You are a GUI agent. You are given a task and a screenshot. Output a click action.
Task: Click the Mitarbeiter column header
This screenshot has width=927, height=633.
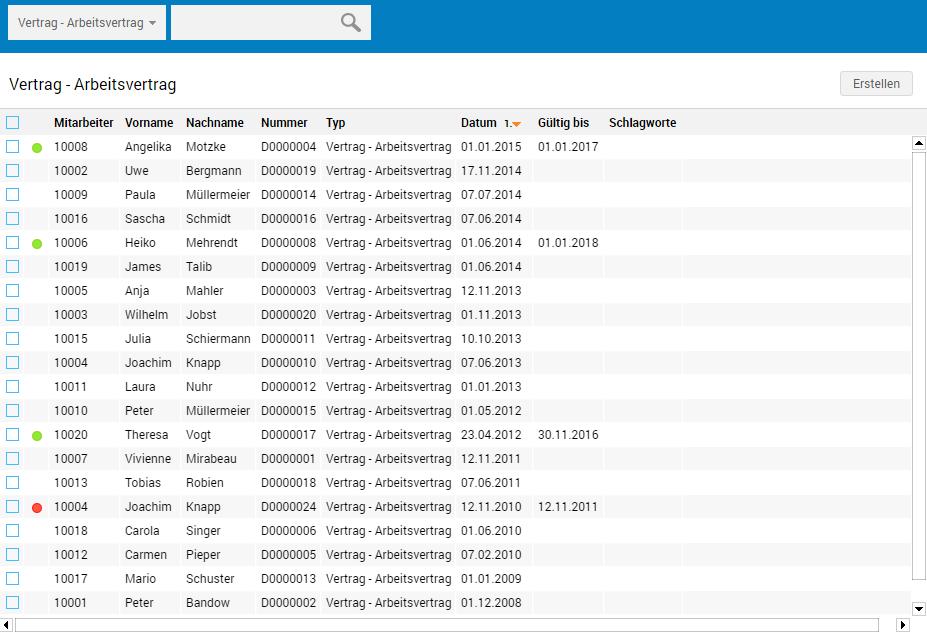[x=83, y=123]
